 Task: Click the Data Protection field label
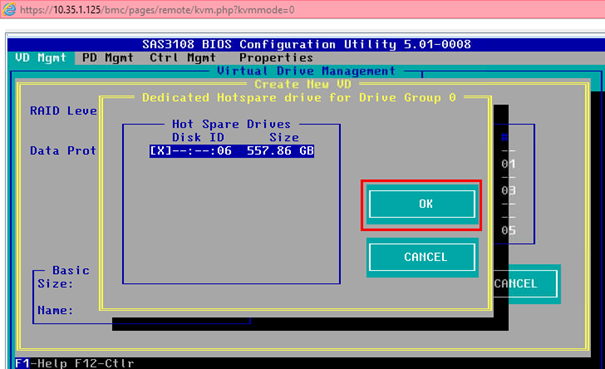click(x=63, y=151)
